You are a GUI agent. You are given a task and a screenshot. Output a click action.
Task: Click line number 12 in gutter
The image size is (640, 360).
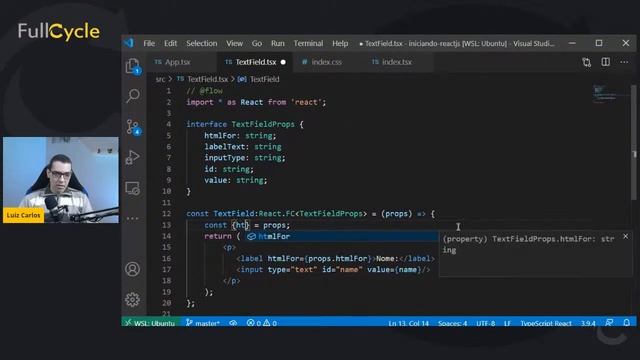point(166,213)
